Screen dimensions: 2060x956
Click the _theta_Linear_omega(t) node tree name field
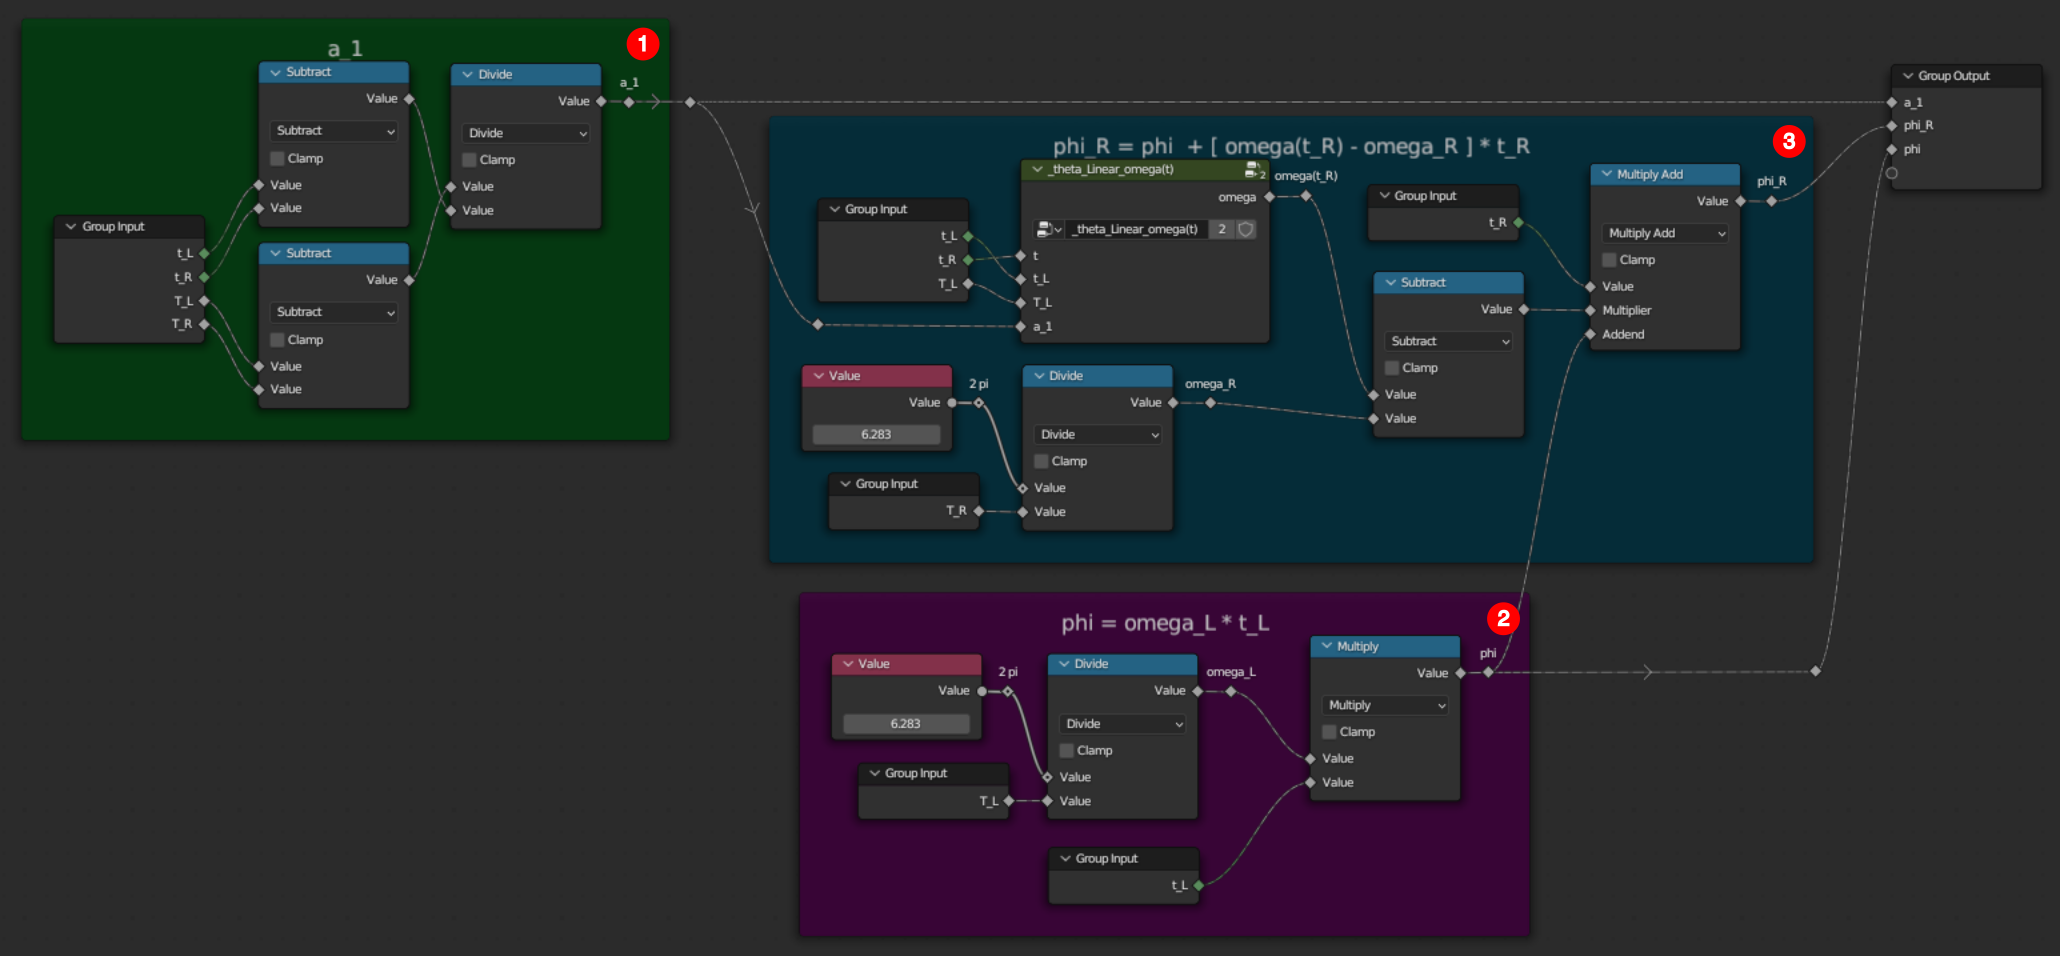(1137, 229)
